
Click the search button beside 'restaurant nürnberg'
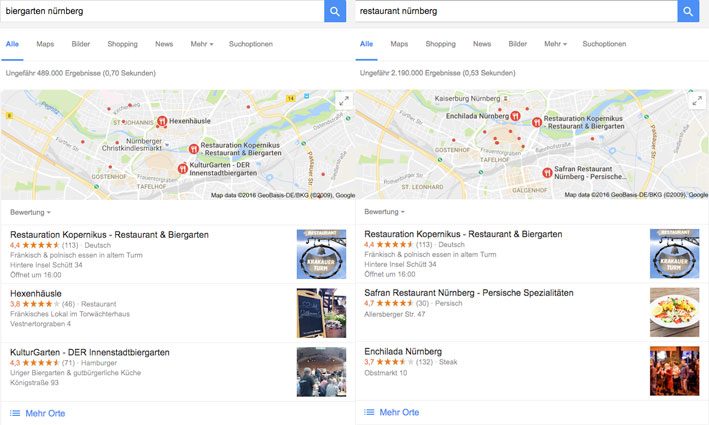pyautogui.click(x=688, y=11)
